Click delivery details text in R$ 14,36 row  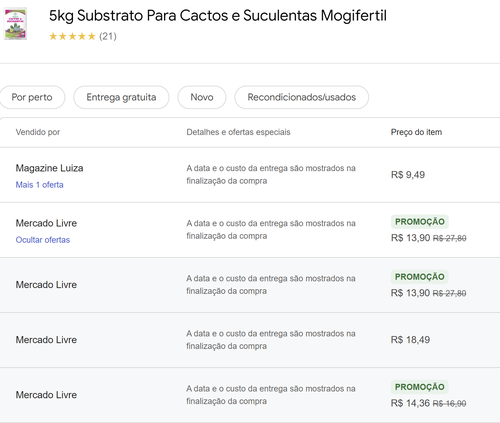click(271, 395)
